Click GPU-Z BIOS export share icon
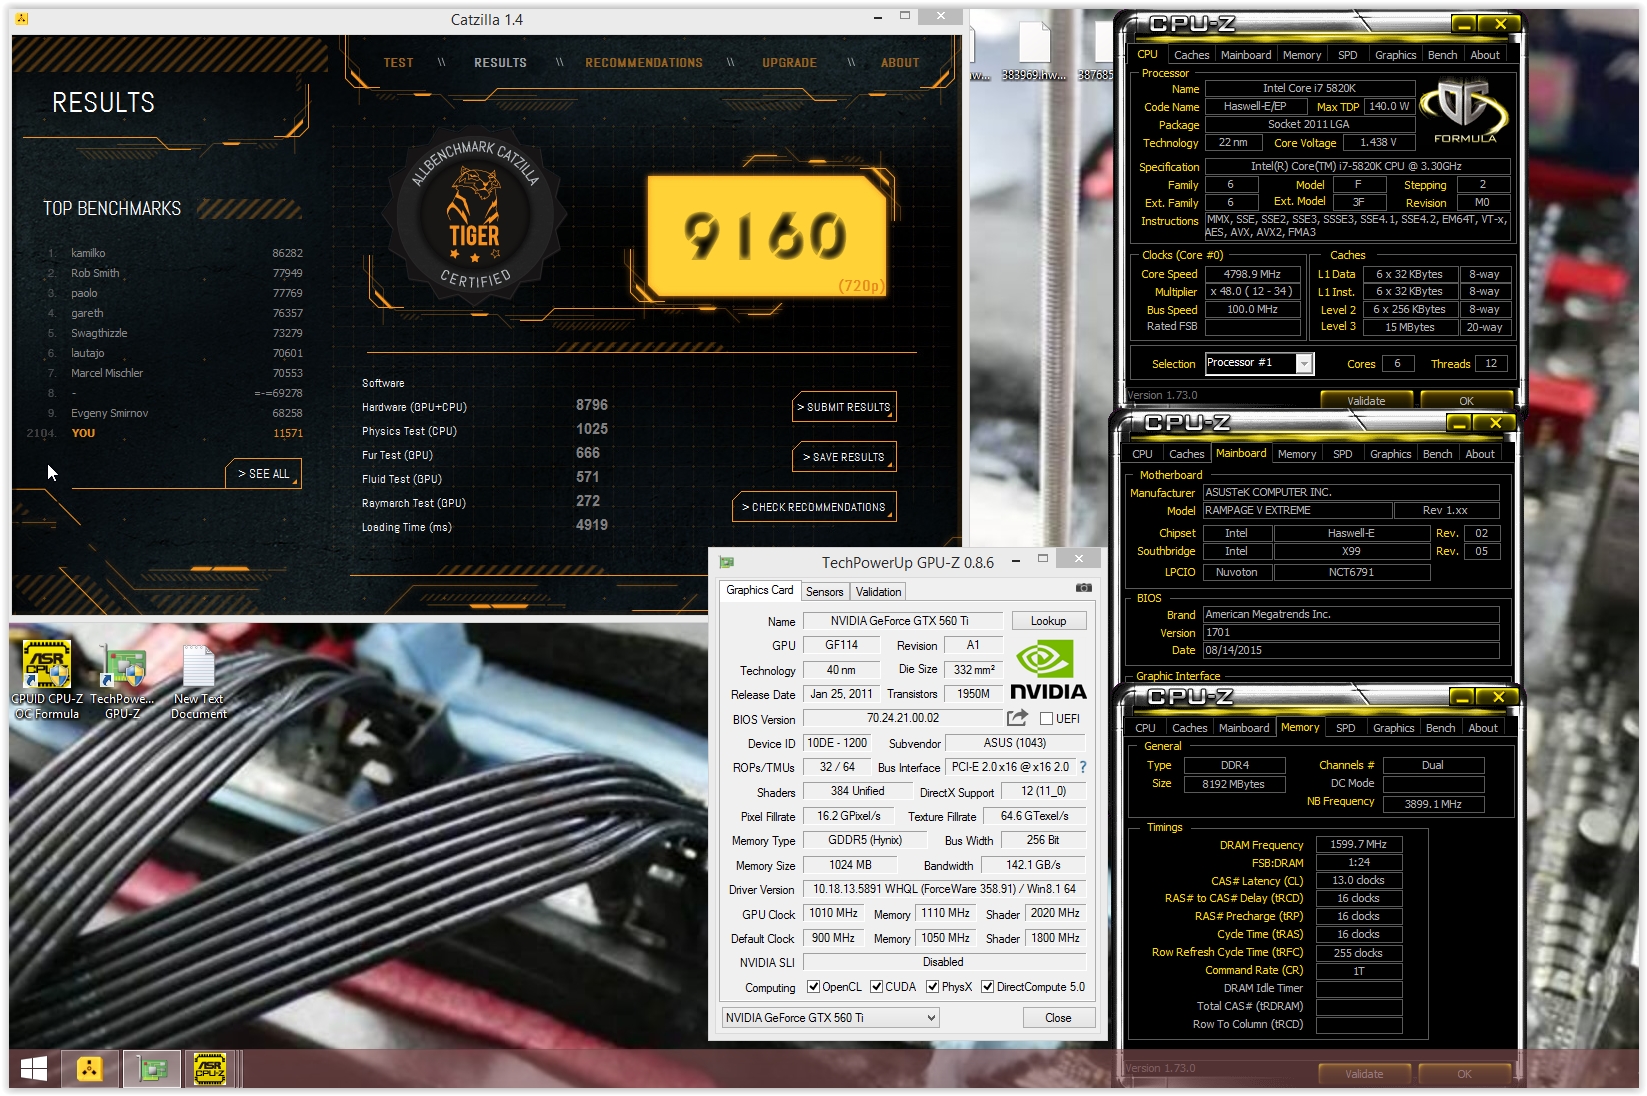1647x1096 pixels. (x=1017, y=717)
